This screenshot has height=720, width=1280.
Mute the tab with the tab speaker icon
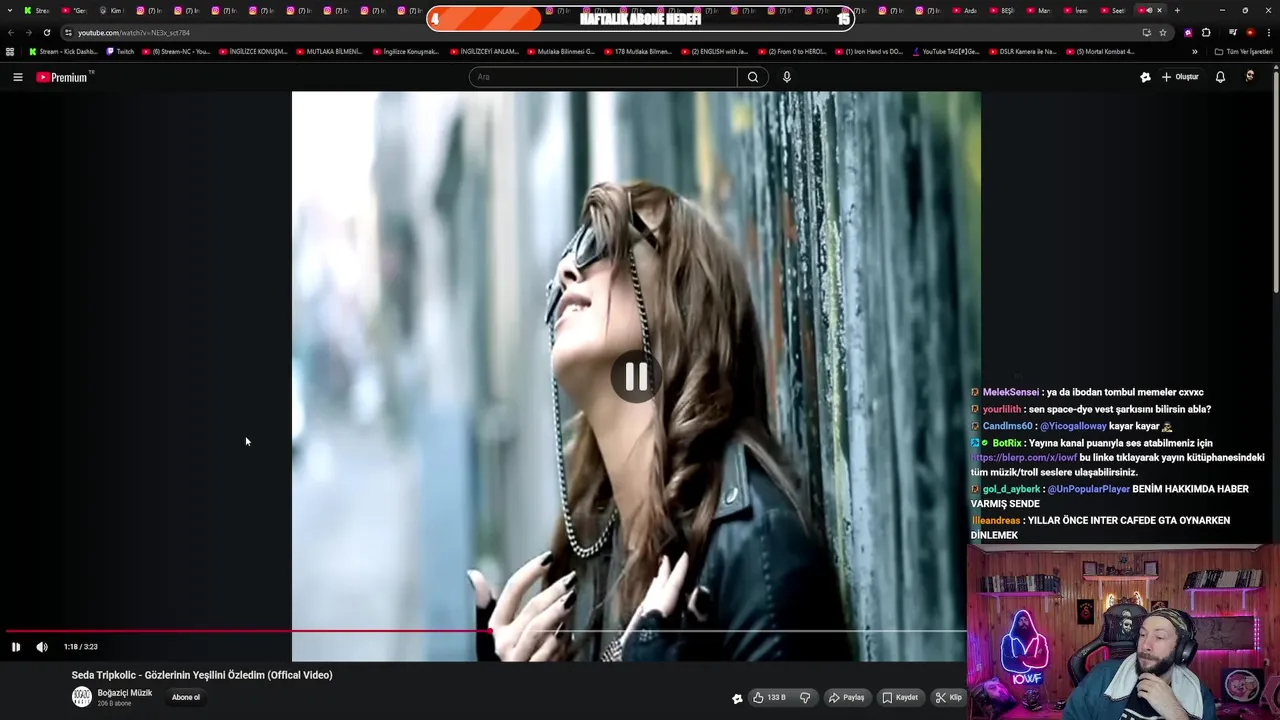1149,10
